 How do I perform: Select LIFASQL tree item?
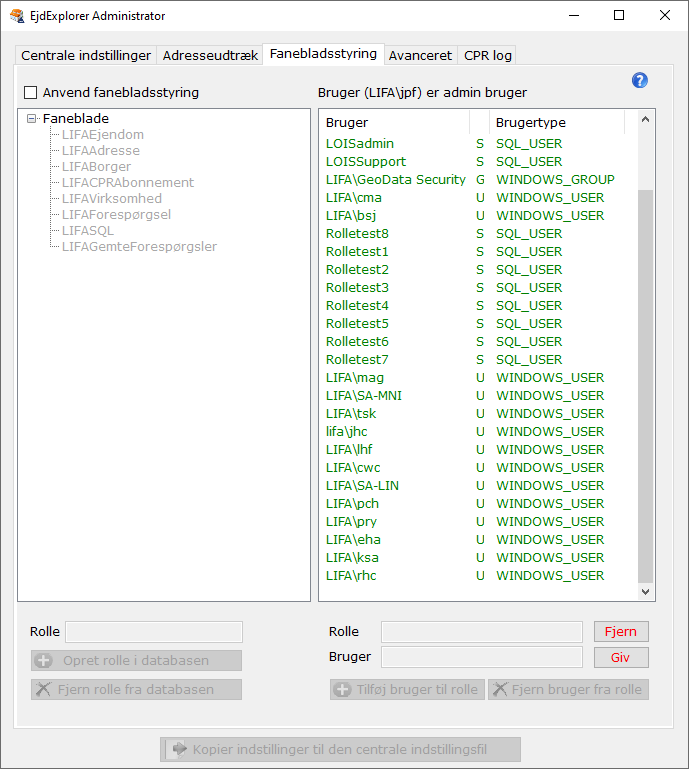[x=87, y=231]
